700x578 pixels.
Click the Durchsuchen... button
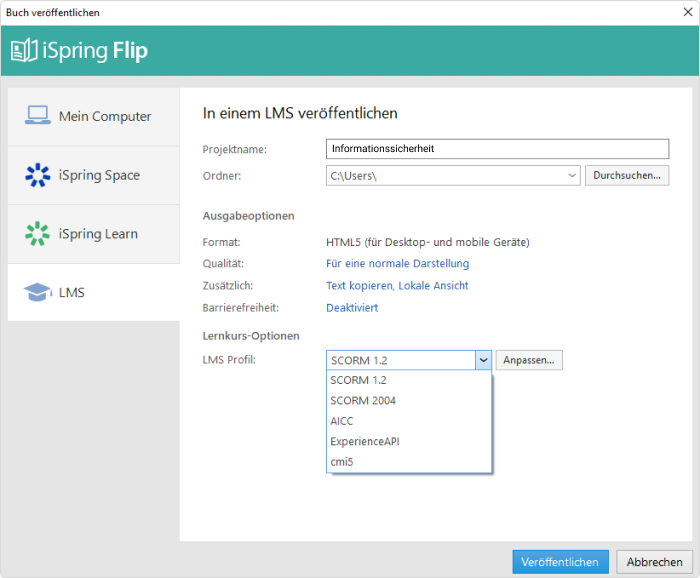point(627,175)
